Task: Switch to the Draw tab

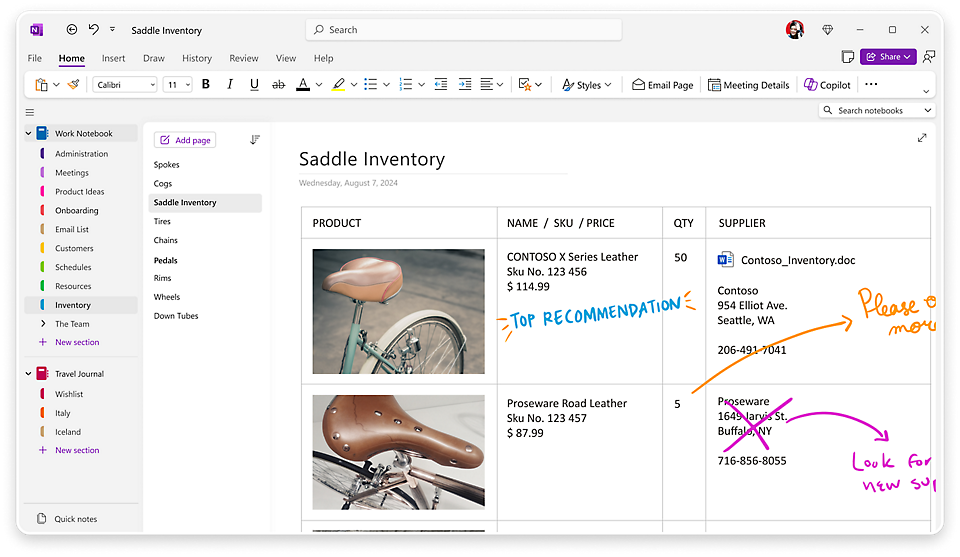Action: coord(153,58)
